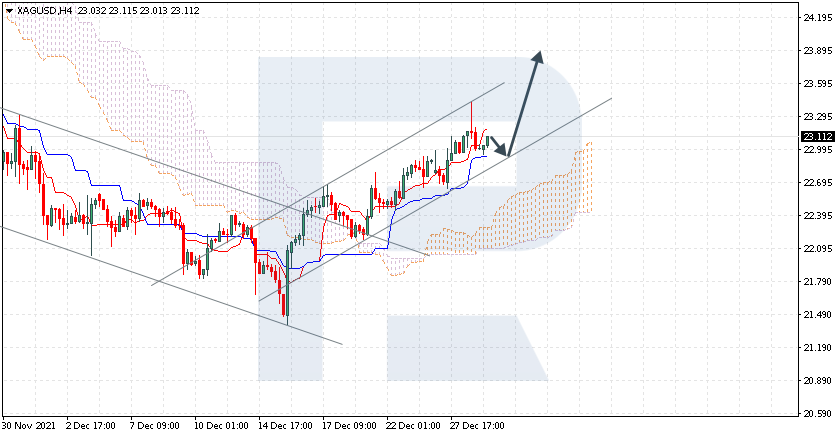Click the 20.590 price axis label

818,413
